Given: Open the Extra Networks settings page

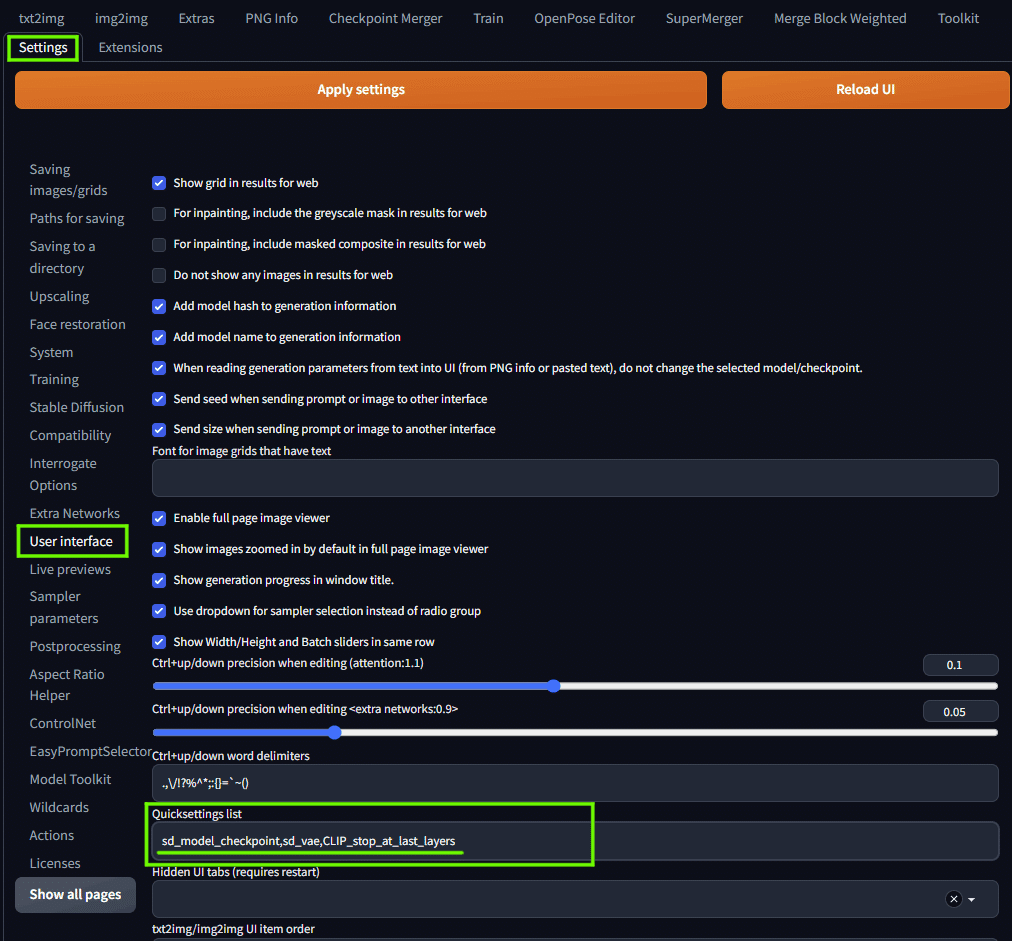Looking at the screenshot, I should coord(75,513).
